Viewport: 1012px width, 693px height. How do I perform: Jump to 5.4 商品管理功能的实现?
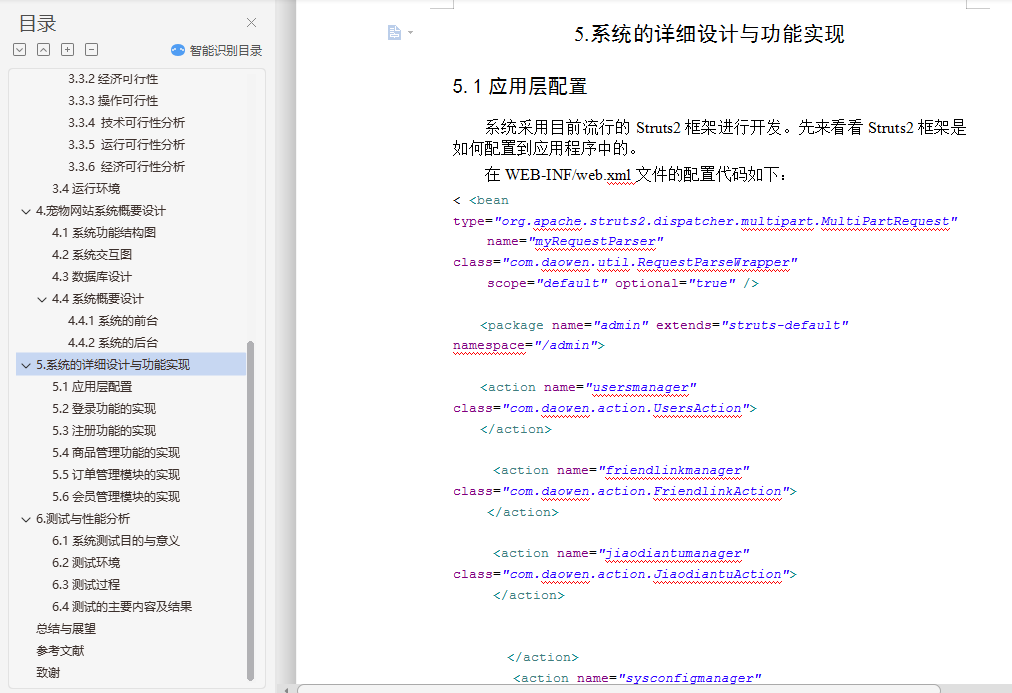(116, 452)
